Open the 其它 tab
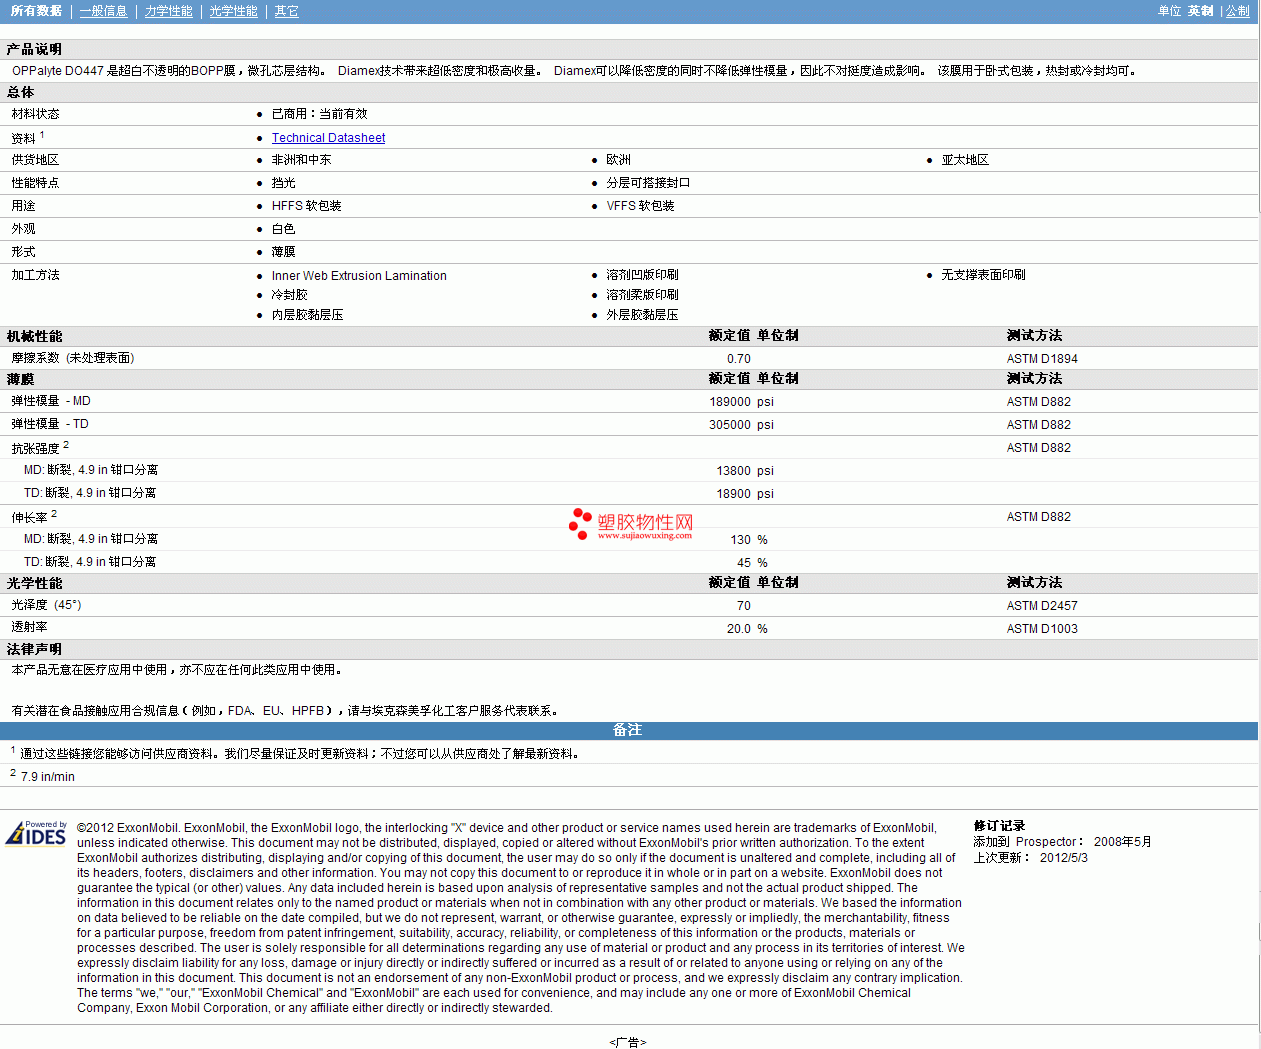 (287, 11)
